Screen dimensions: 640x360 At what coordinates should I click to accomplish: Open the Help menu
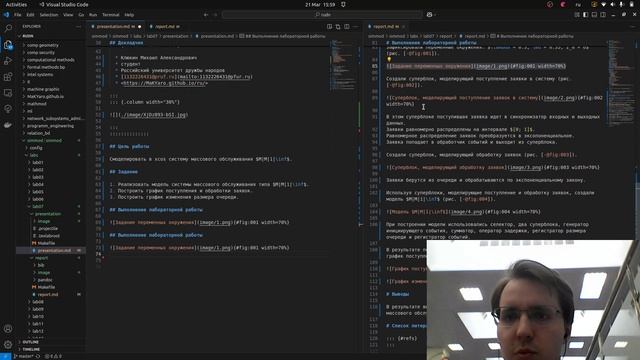click(x=129, y=15)
